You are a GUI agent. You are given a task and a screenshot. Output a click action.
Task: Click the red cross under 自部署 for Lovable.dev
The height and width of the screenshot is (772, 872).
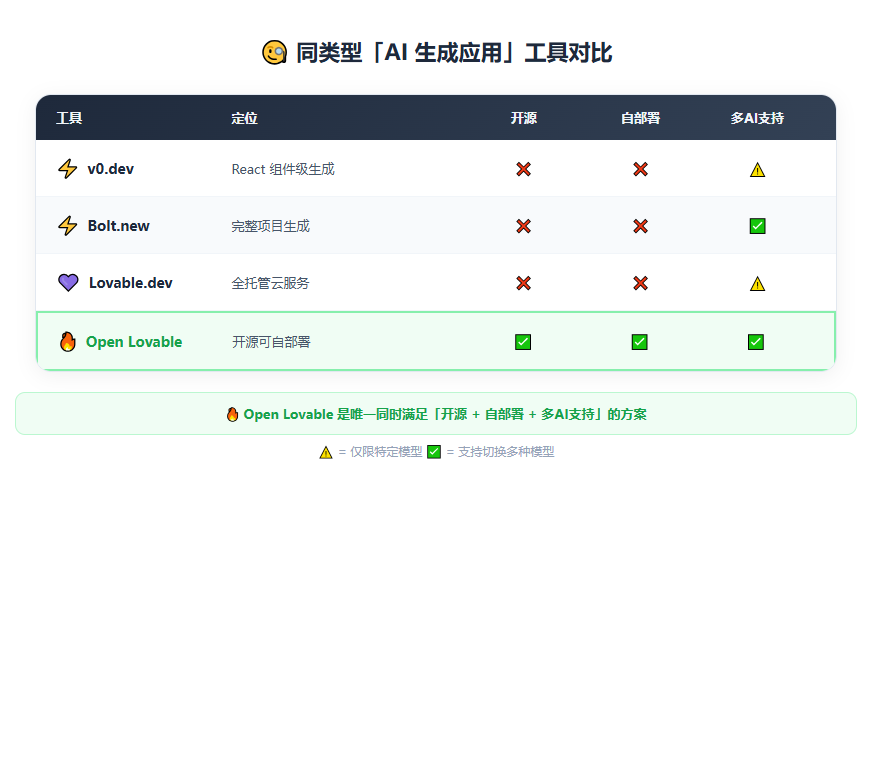(641, 283)
